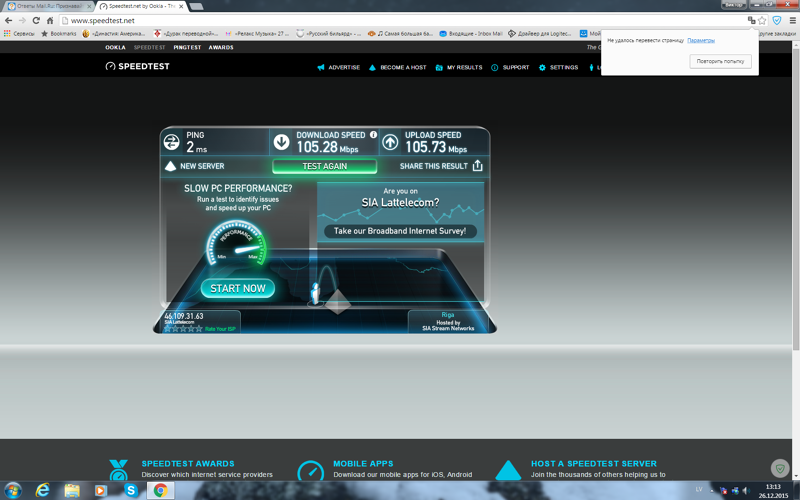
Task: Click the Windows Start button
Action: click(13, 490)
